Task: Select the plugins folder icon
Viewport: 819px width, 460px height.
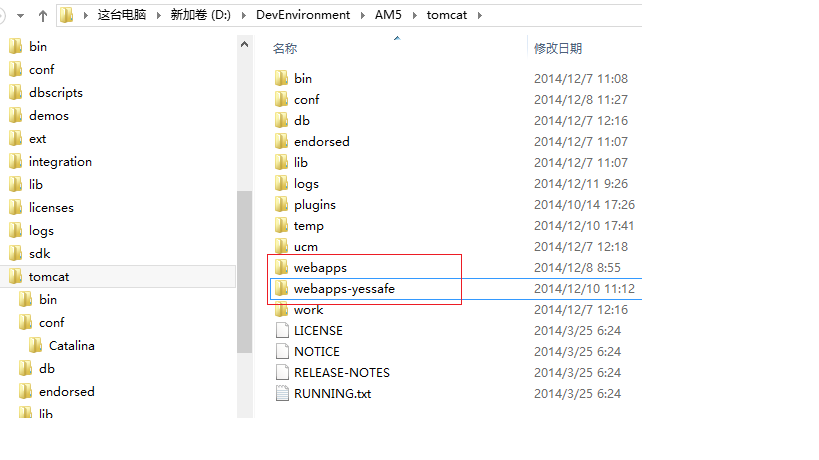Action: 282,205
